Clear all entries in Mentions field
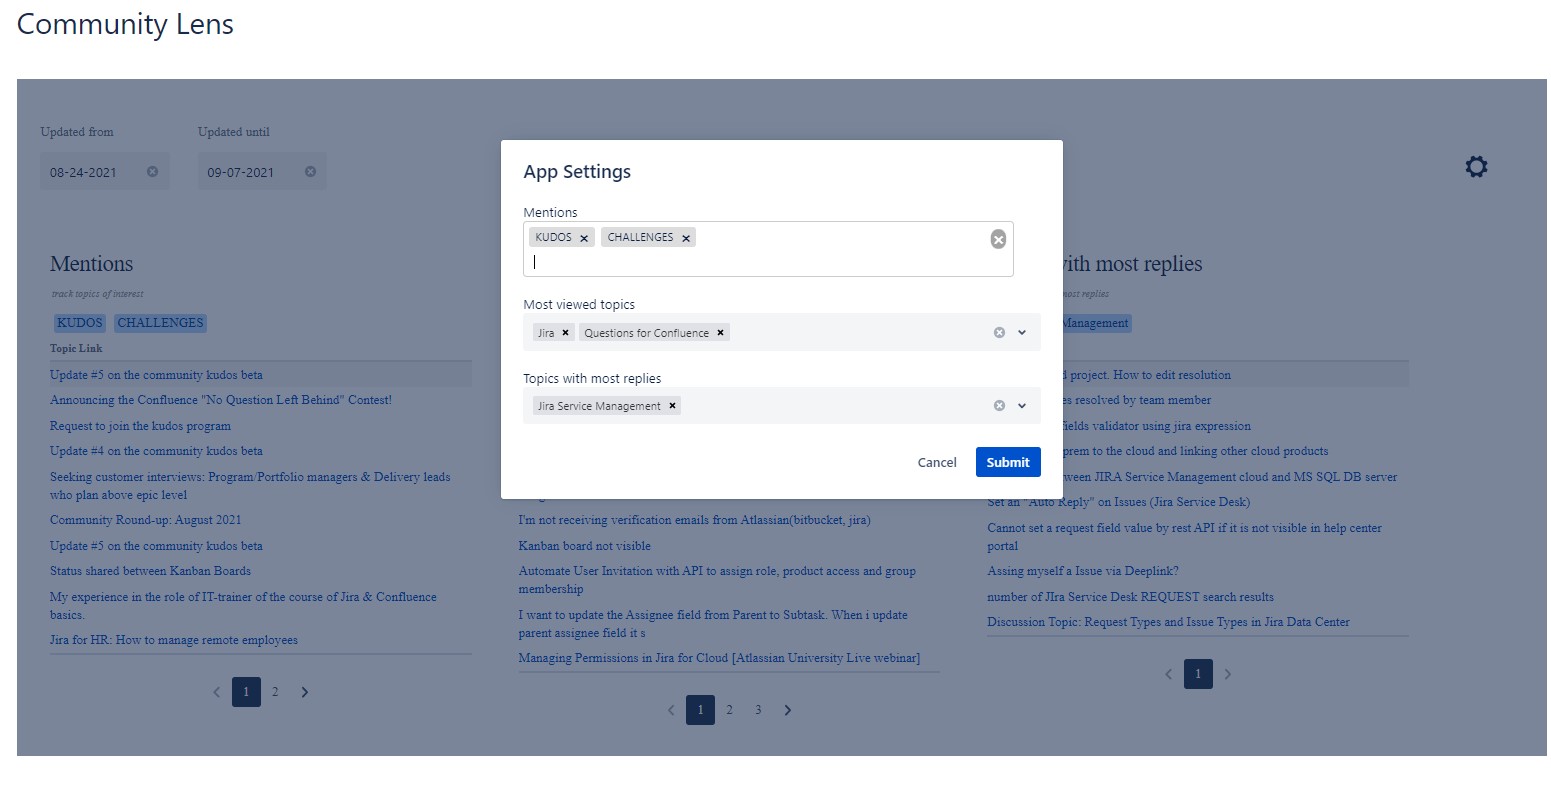The image size is (1551, 786). click(x=998, y=239)
